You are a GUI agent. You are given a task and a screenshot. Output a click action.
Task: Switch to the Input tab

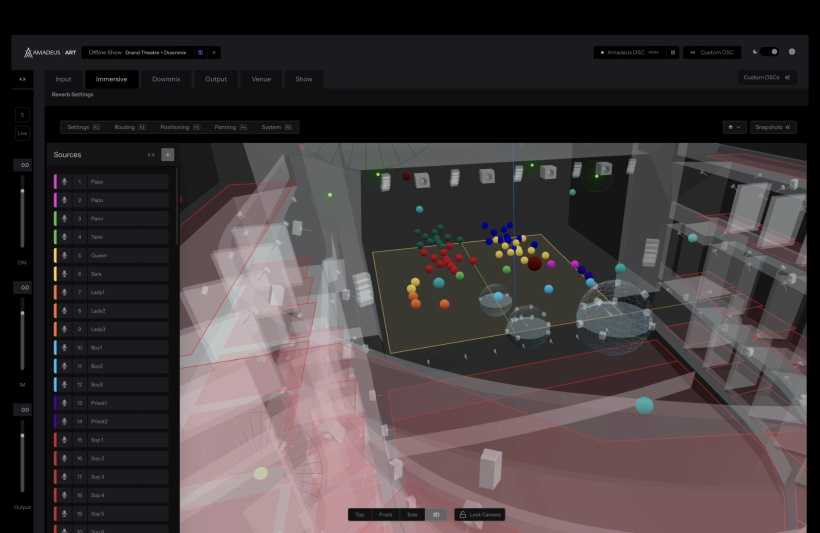(63, 79)
